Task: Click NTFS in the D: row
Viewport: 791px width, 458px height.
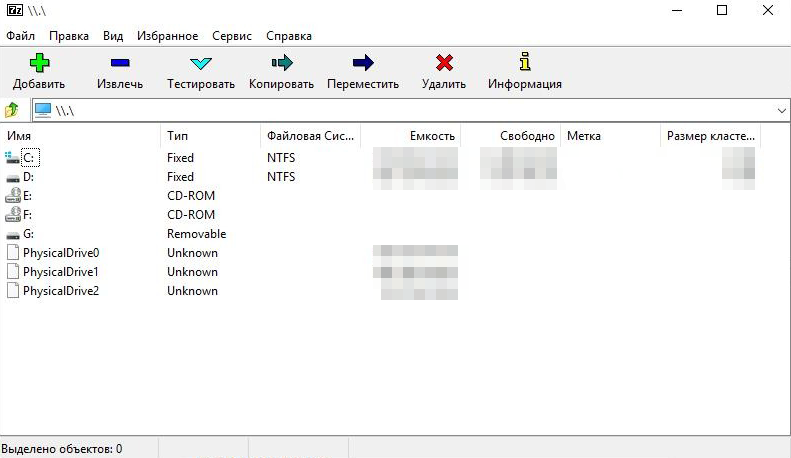Action: click(281, 177)
